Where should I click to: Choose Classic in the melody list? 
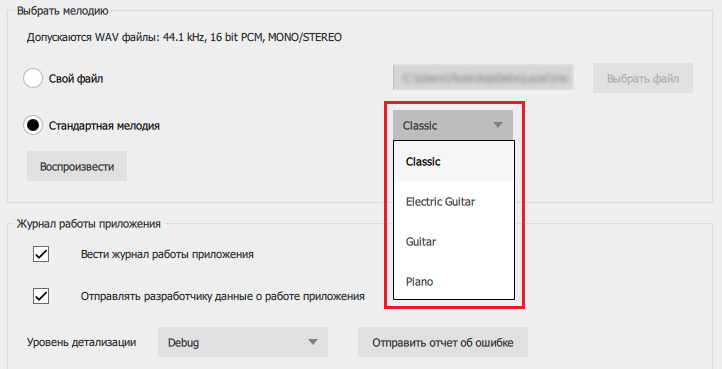(x=454, y=161)
